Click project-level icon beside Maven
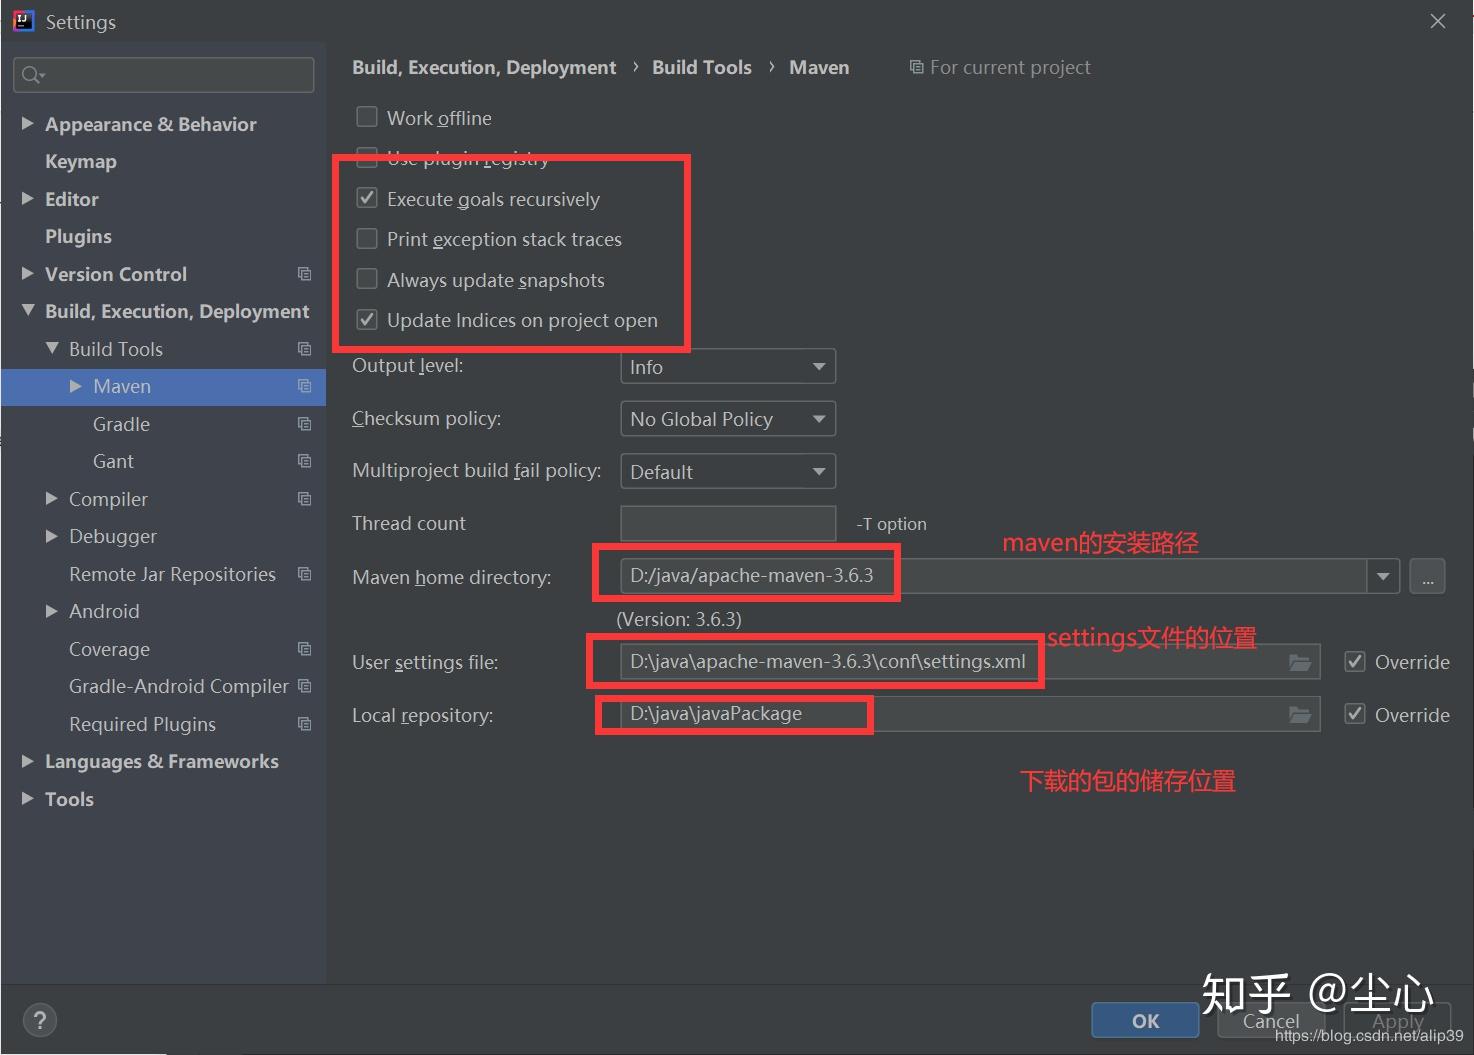Viewport: 1474px width, 1055px height. tap(305, 386)
